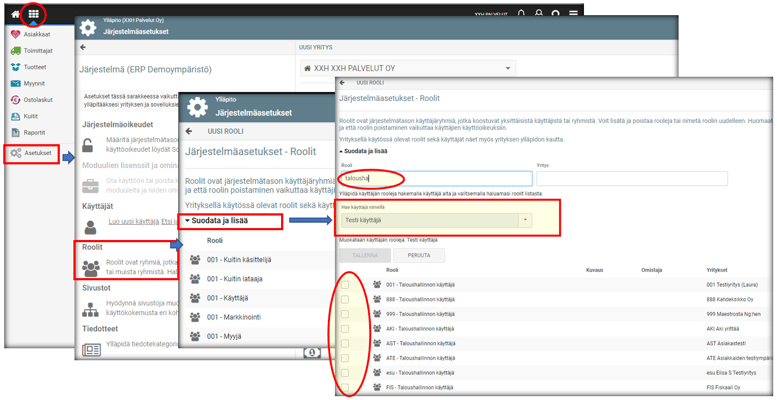Tick checkbox for 999 Taloushallinnon käyttäjä

pos(345,314)
